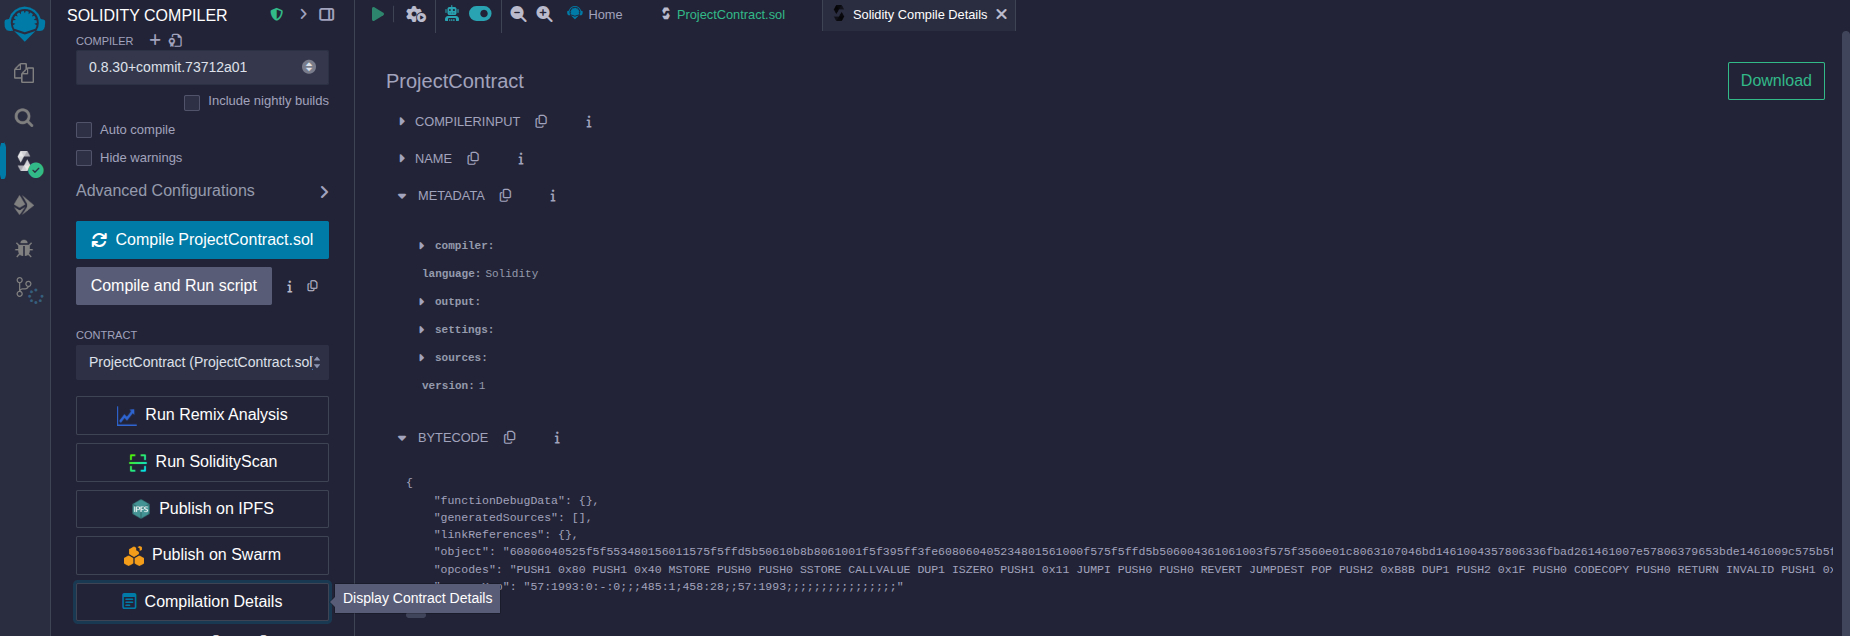The height and width of the screenshot is (636, 1850).
Task: Click Compile ProjectContract.sol button
Action: (202, 240)
